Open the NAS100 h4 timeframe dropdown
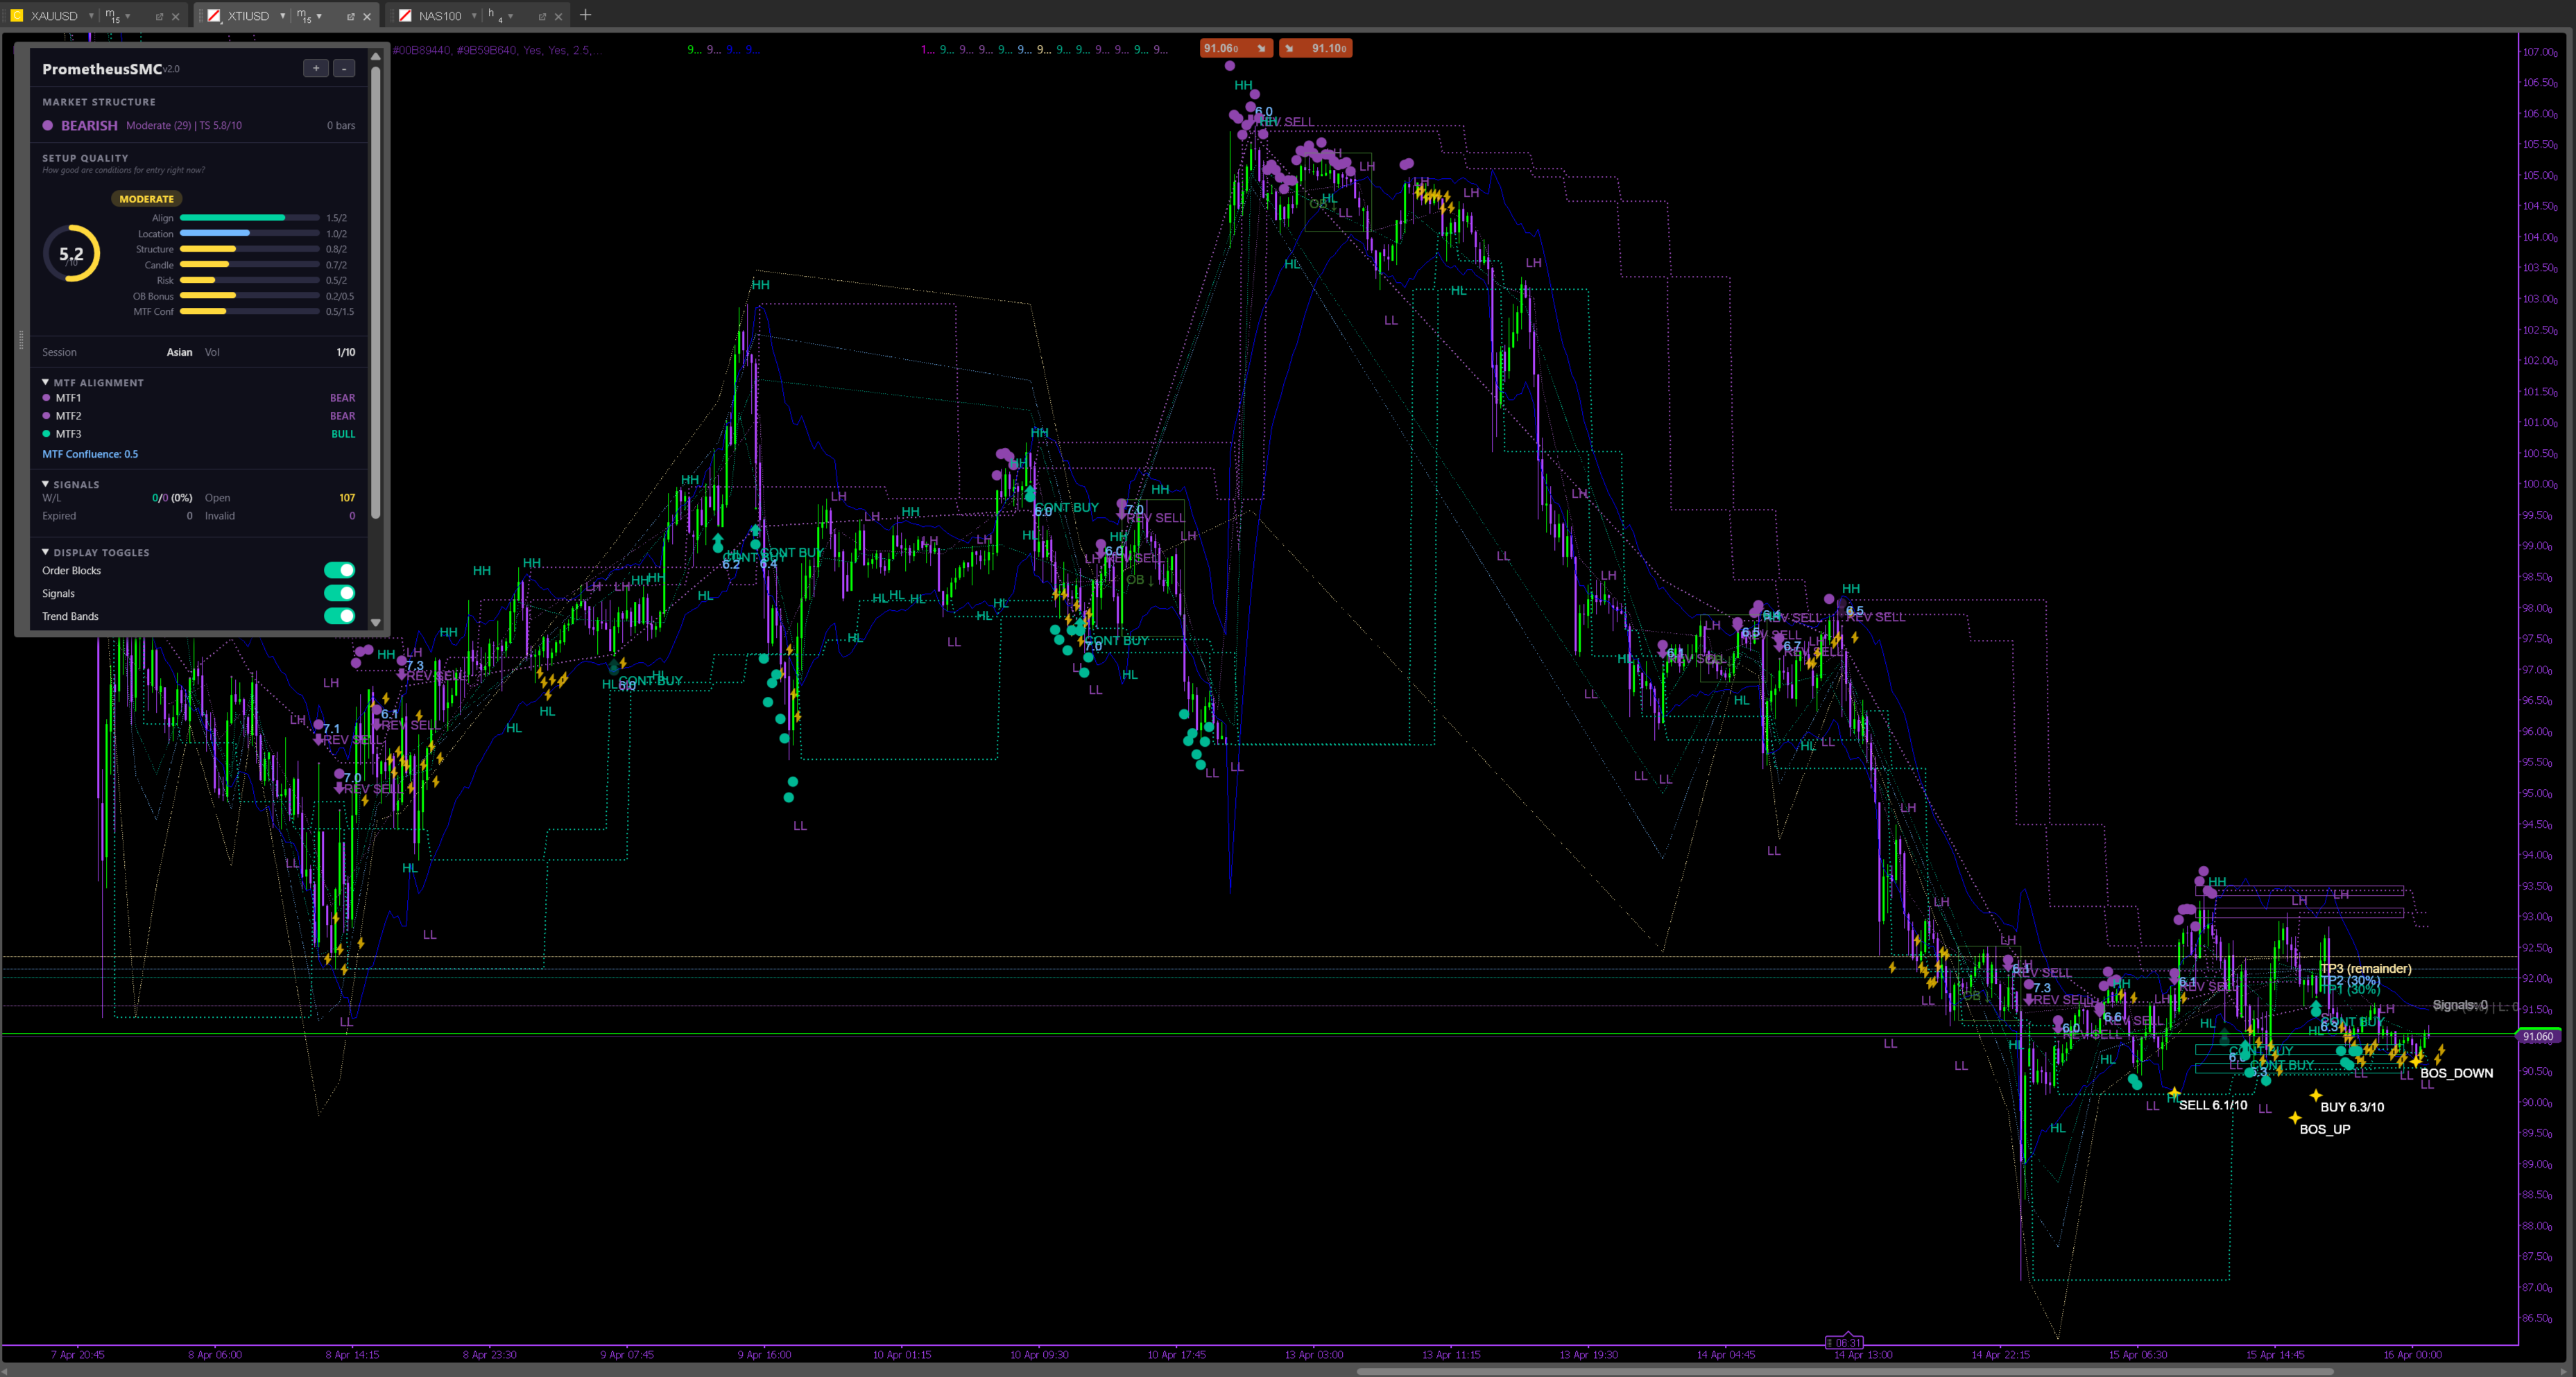Image resolution: width=2576 pixels, height=1377 pixels. [510, 15]
